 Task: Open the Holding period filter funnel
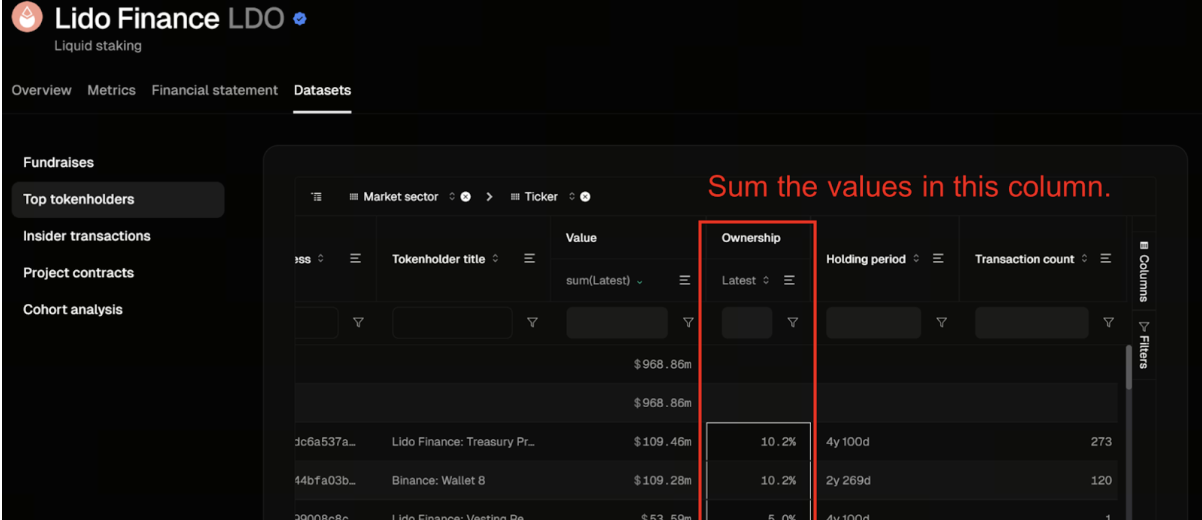coord(941,323)
